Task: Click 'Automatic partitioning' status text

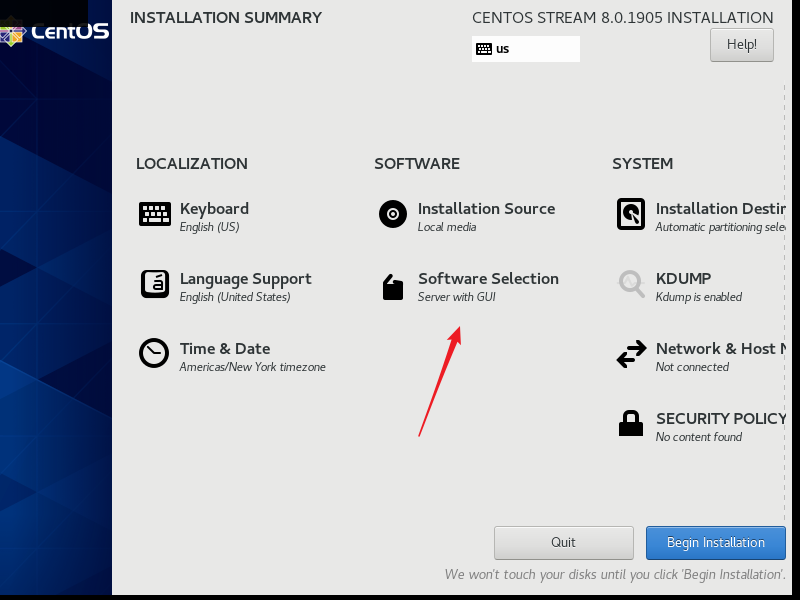Action: (720, 227)
